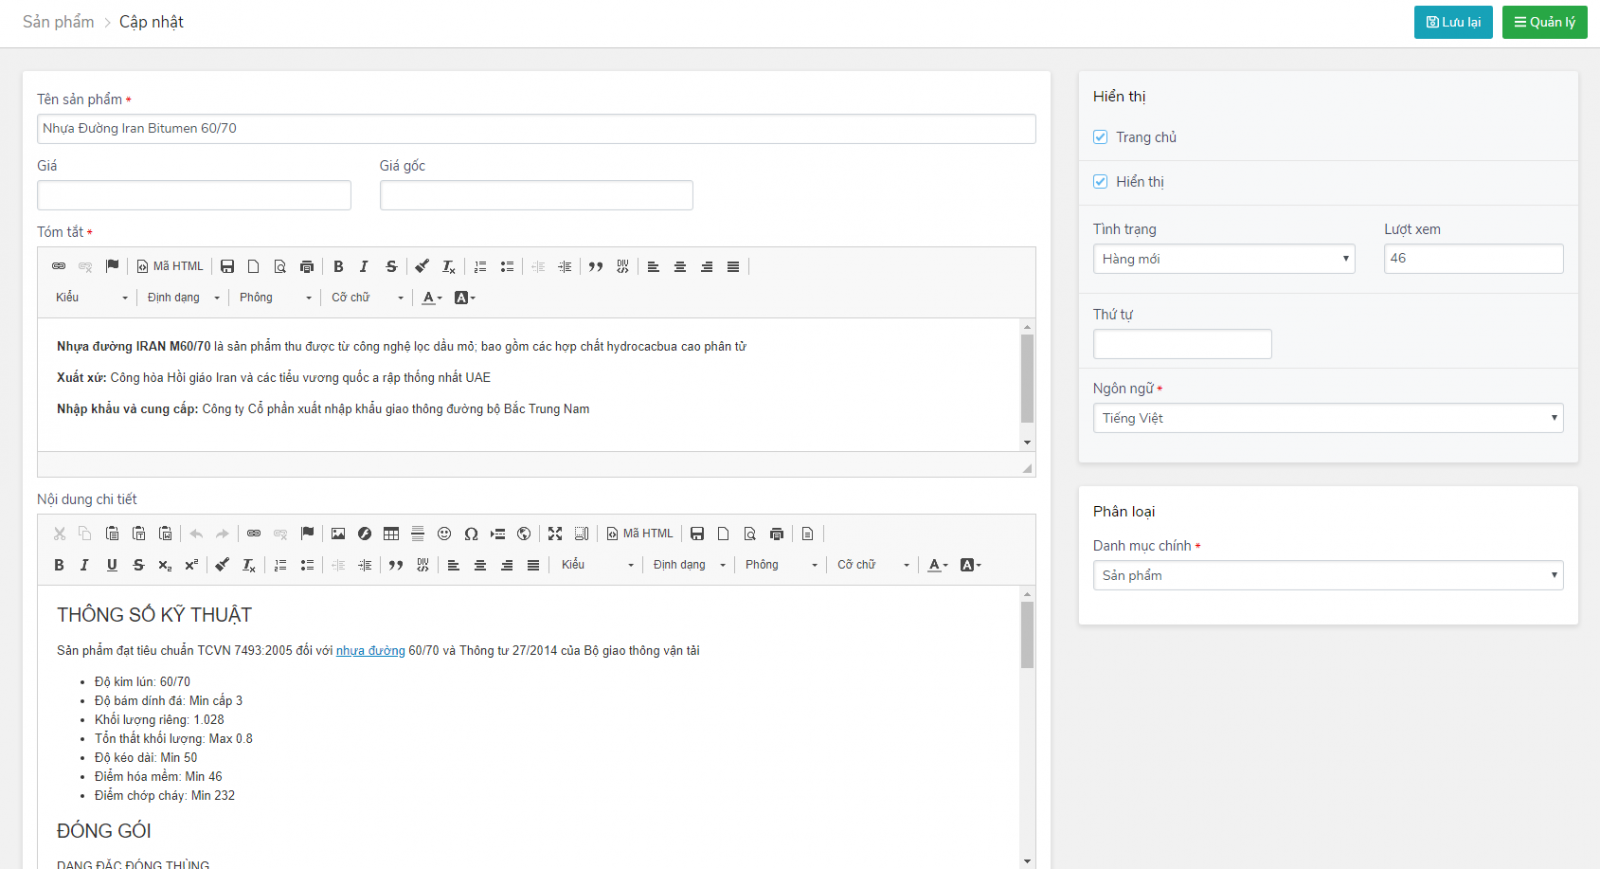Maximize the detail content editor
1600x869 pixels.
[x=555, y=534]
